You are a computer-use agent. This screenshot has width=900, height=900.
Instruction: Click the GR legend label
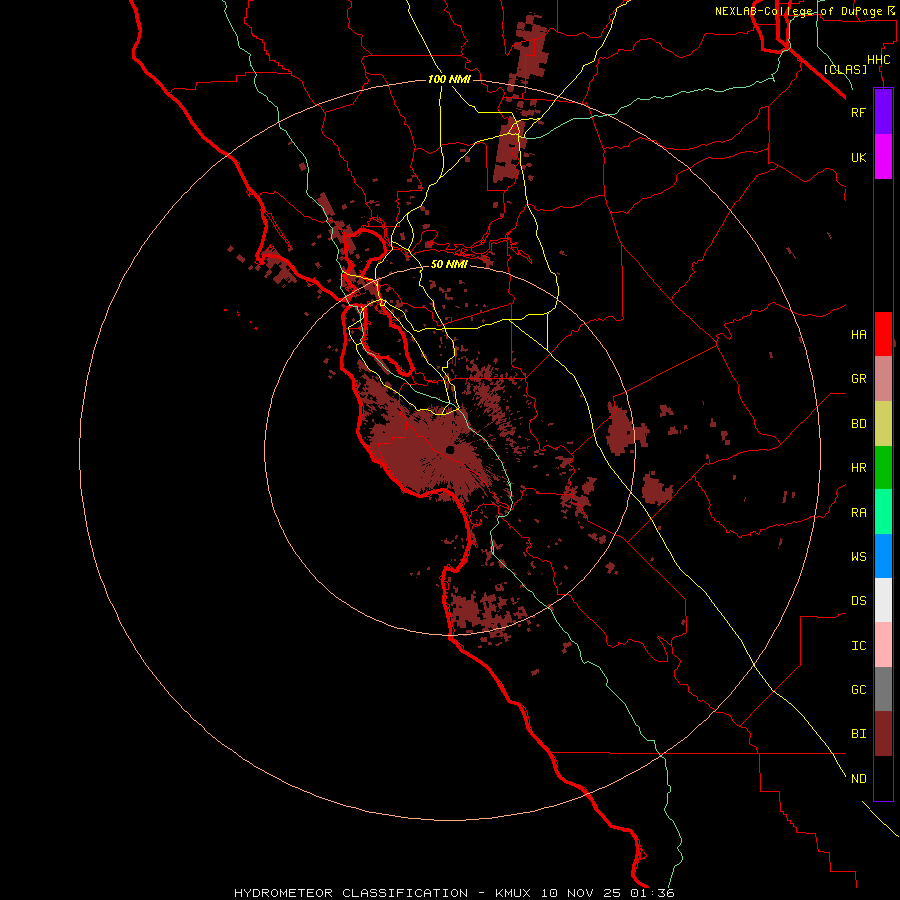858,379
